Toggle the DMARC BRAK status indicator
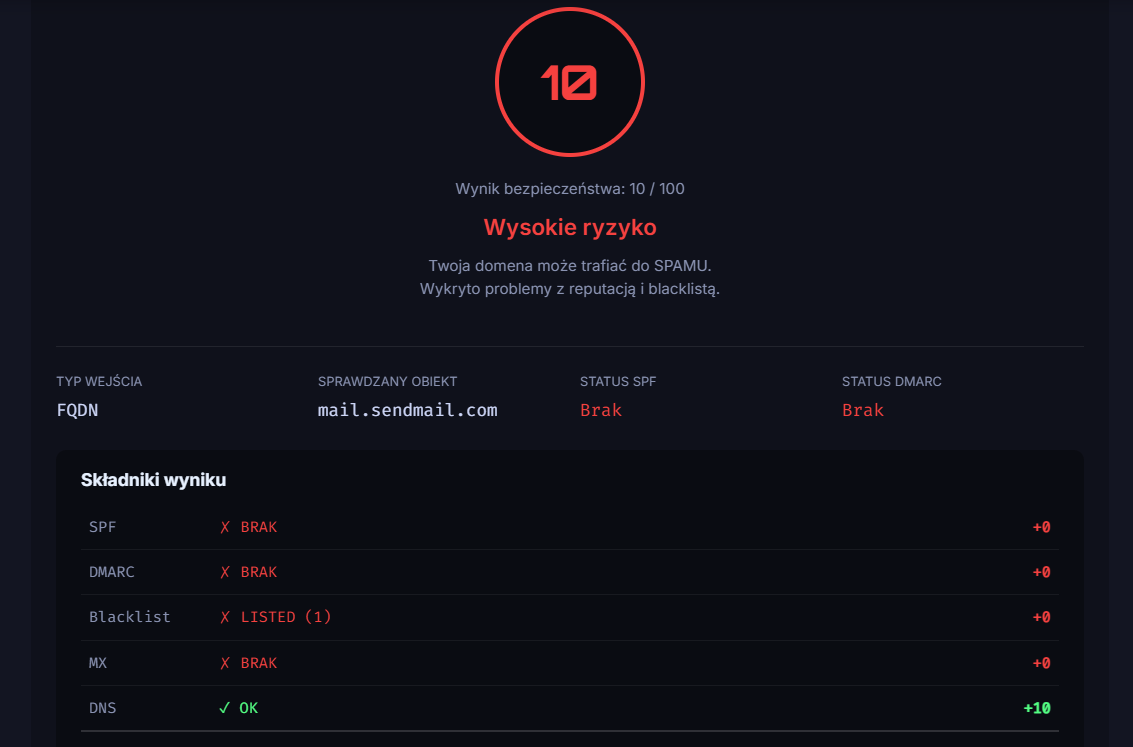The height and width of the screenshot is (747, 1133). point(258,571)
